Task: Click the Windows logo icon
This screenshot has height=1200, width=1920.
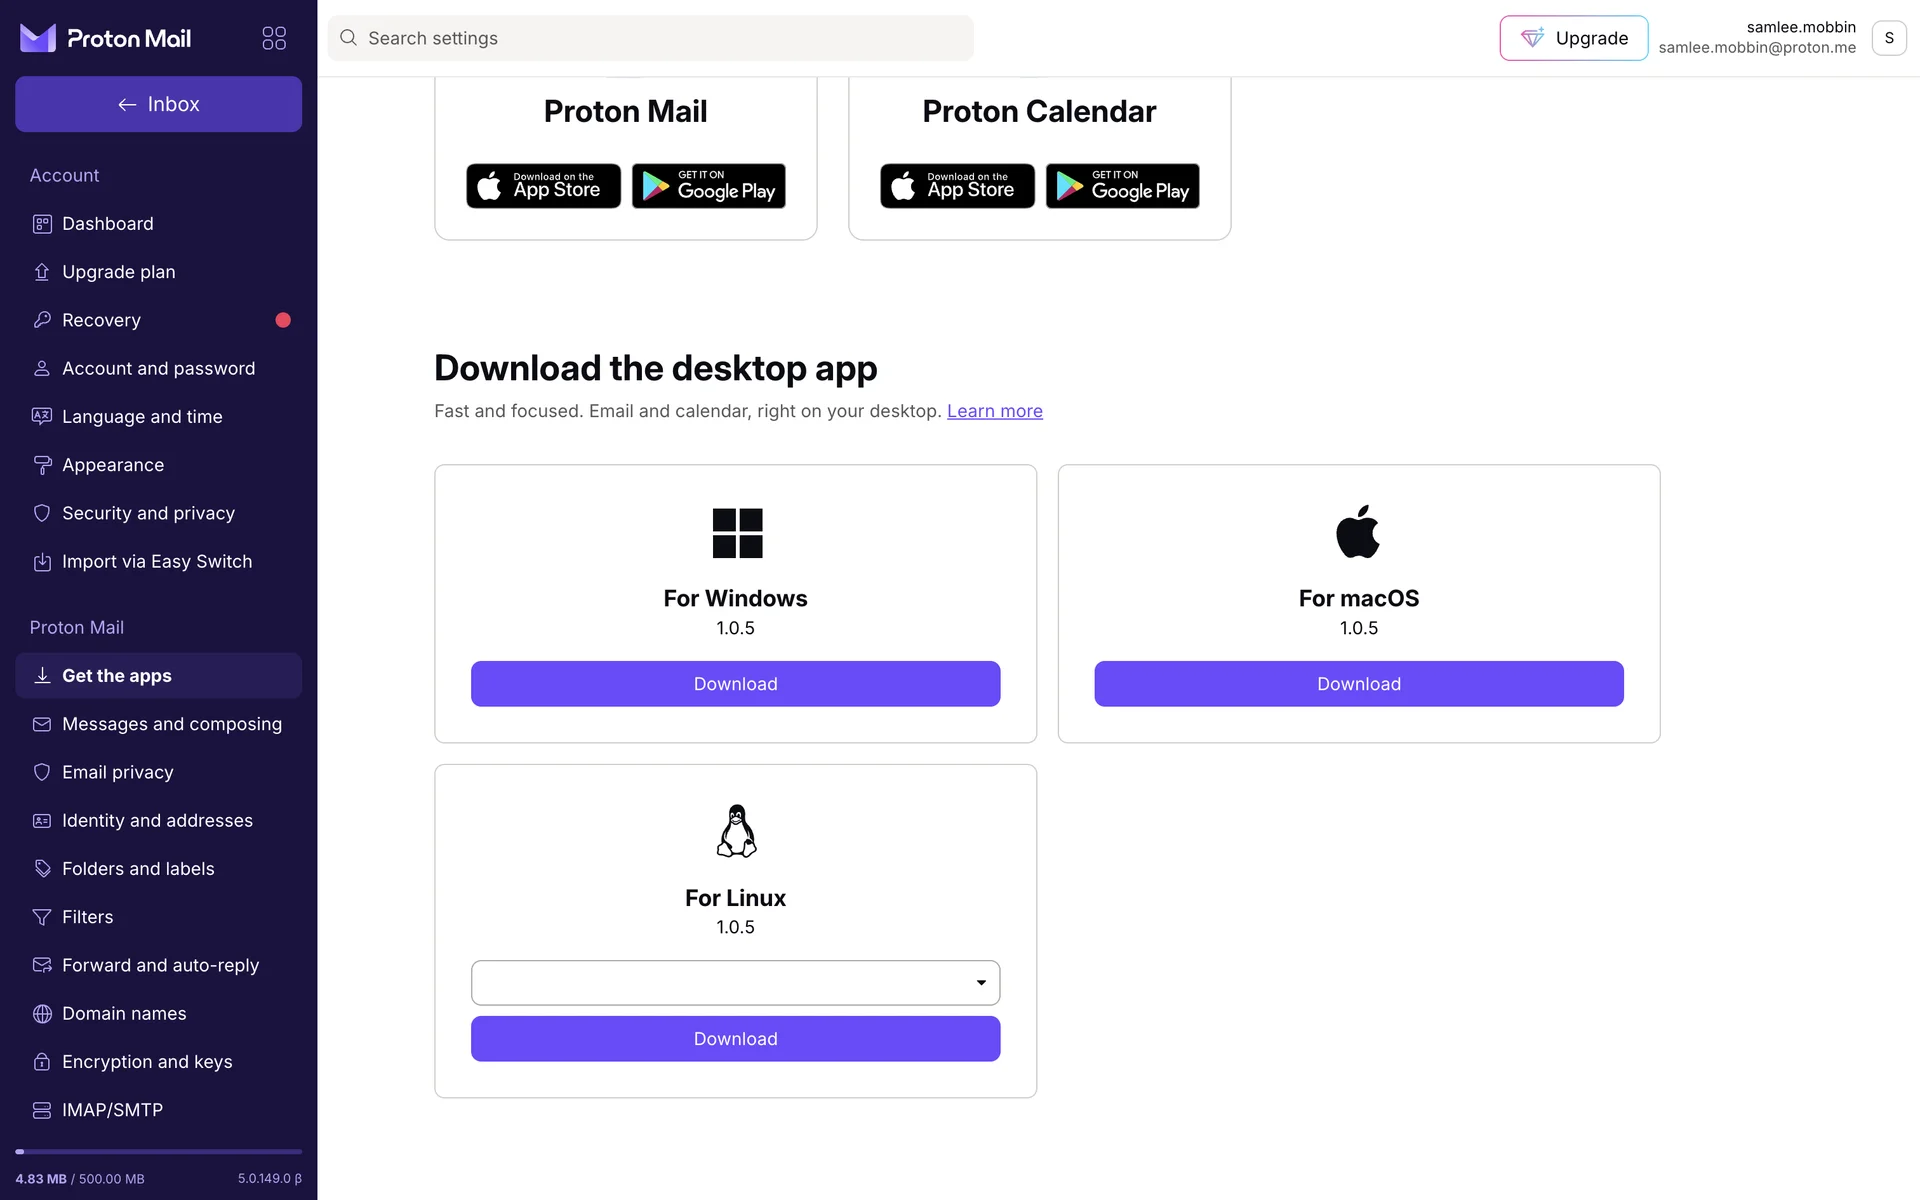Action: (737, 533)
